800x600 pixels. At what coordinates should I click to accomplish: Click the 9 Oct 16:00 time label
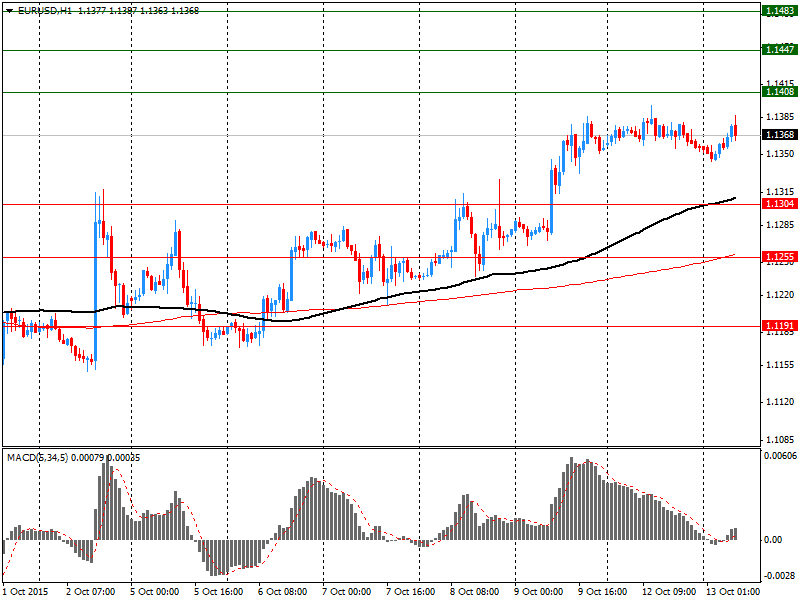(602, 592)
